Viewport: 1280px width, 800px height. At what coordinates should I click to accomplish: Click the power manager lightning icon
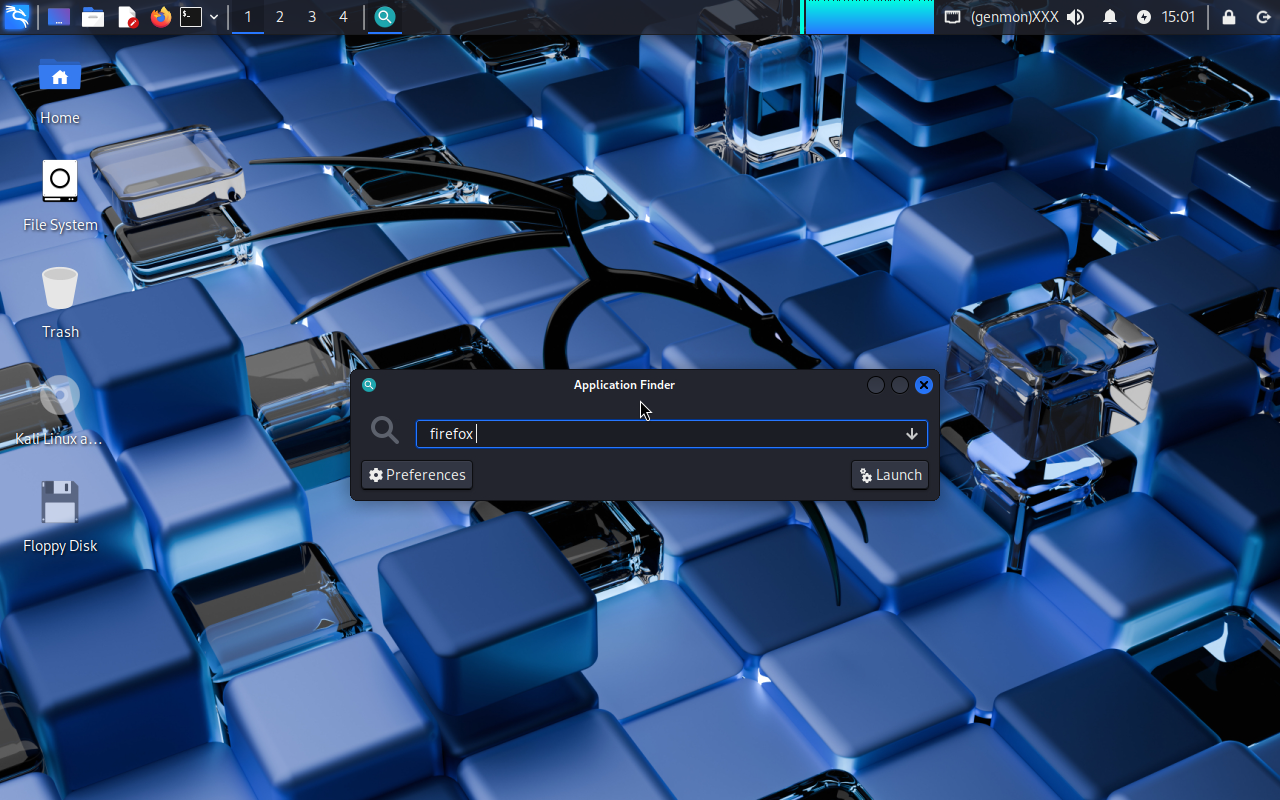point(1144,17)
